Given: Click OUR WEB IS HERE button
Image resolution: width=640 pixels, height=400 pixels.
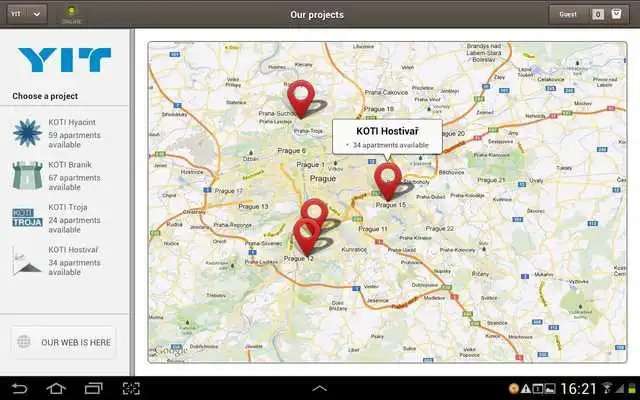Looking at the screenshot, I should coord(64,342).
